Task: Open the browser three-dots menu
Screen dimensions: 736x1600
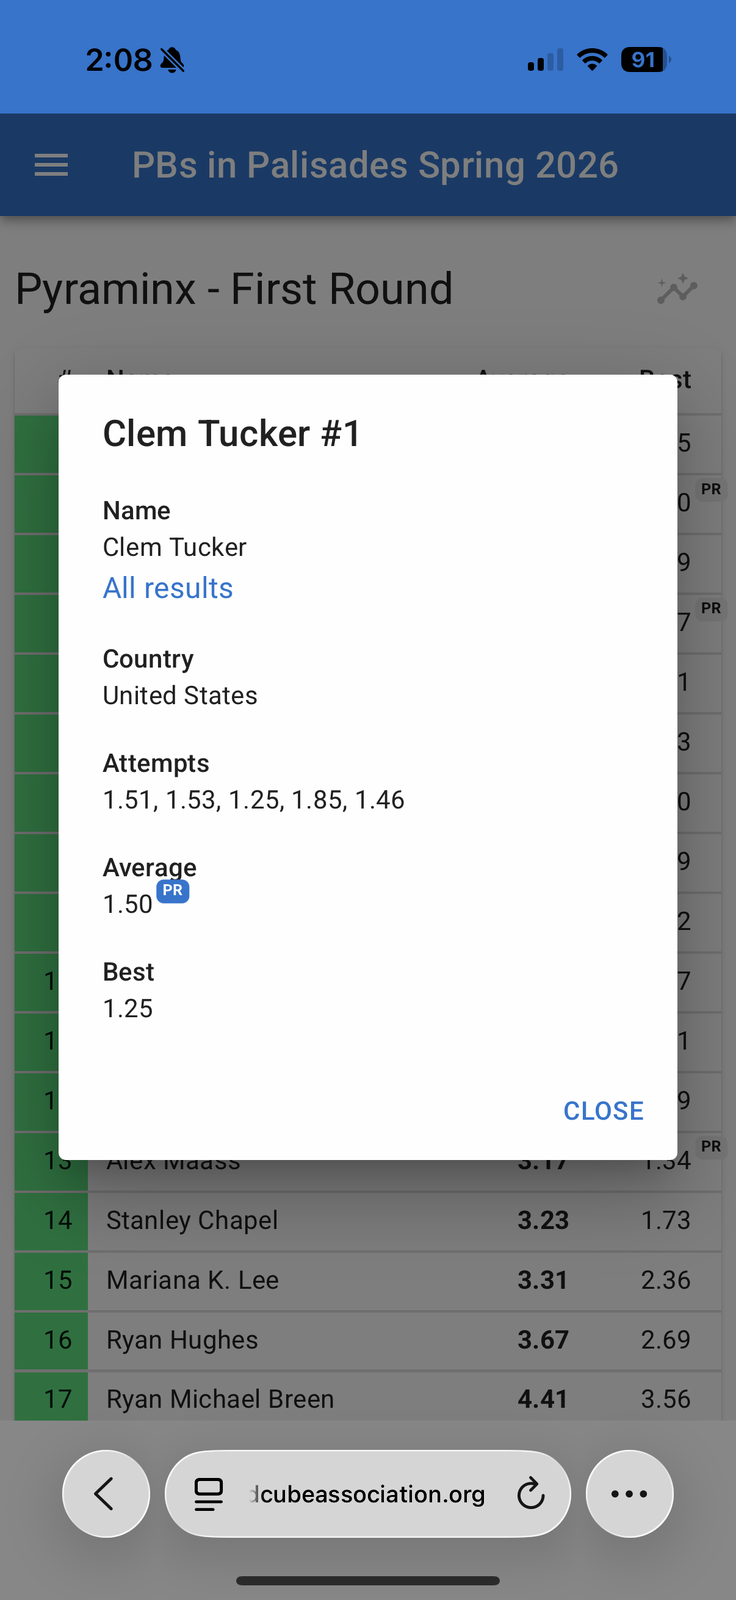Action: click(629, 1494)
